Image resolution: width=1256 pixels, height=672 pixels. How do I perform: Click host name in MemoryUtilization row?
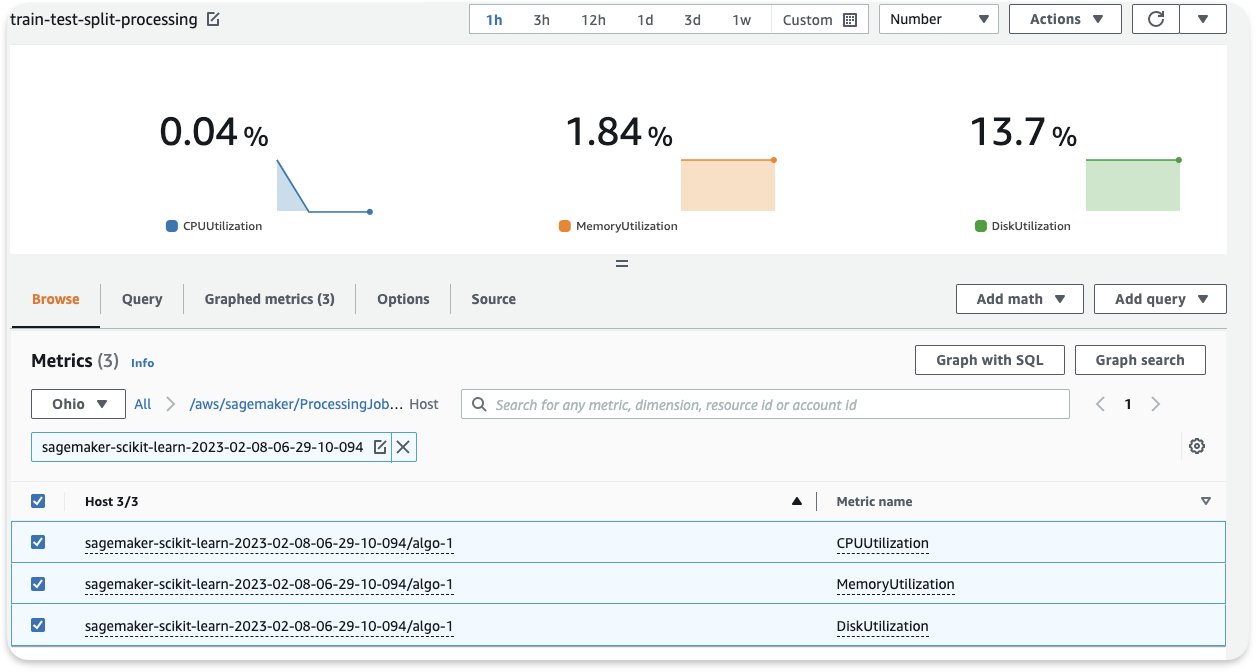point(269,584)
